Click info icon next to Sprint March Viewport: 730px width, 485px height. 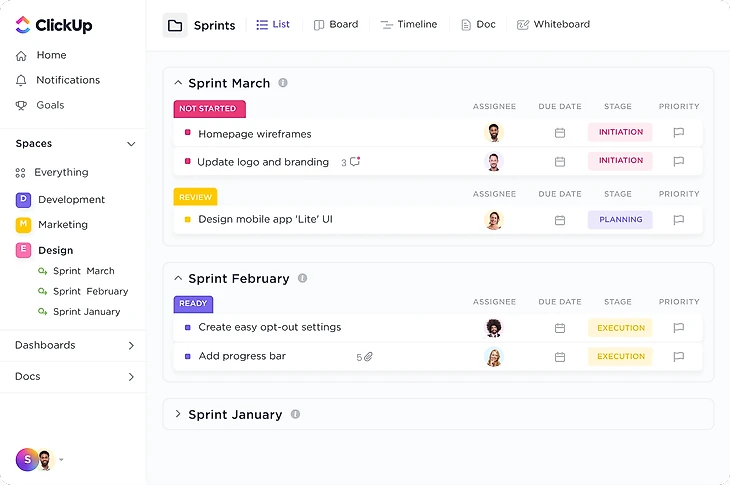283,83
